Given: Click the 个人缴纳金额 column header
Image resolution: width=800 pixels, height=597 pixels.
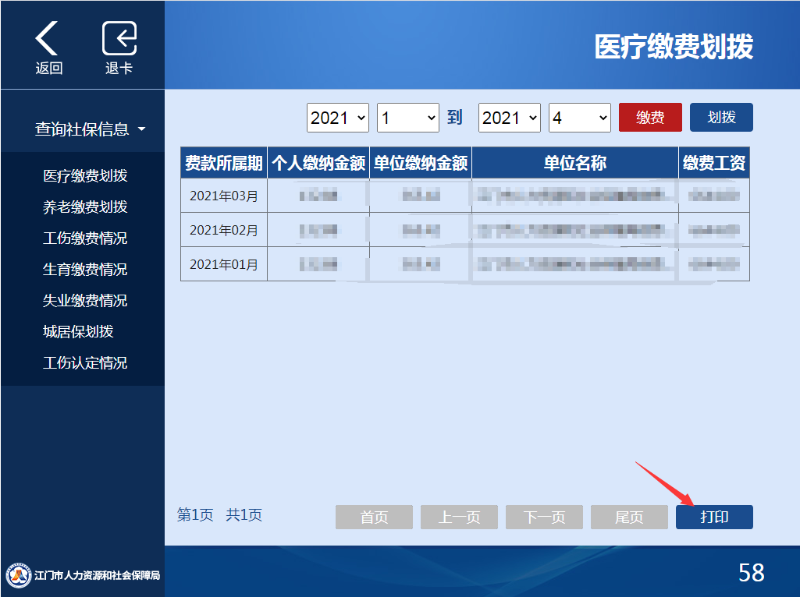Looking at the screenshot, I should tap(318, 163).
